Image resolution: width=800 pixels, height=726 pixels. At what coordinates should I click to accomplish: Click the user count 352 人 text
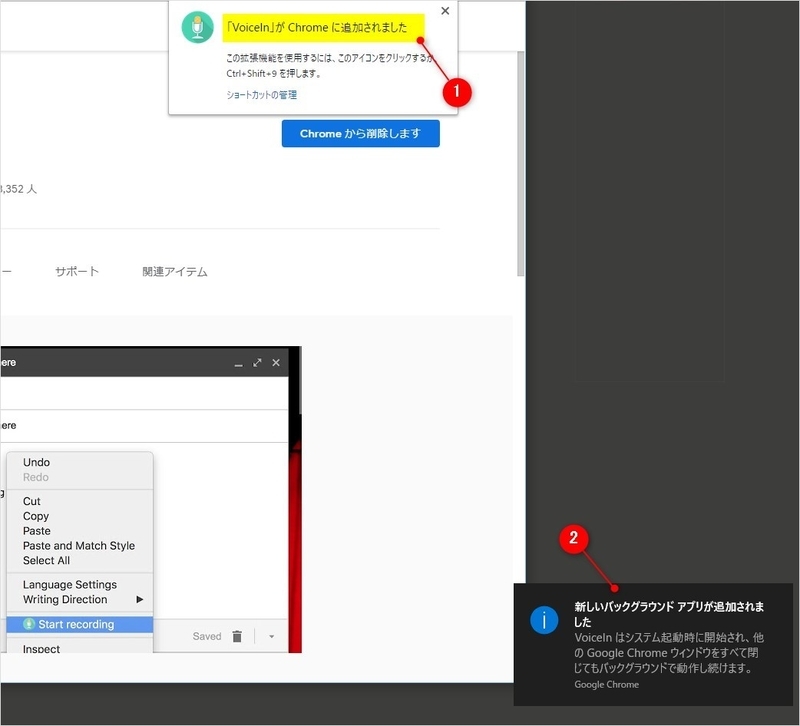(18, 189)
